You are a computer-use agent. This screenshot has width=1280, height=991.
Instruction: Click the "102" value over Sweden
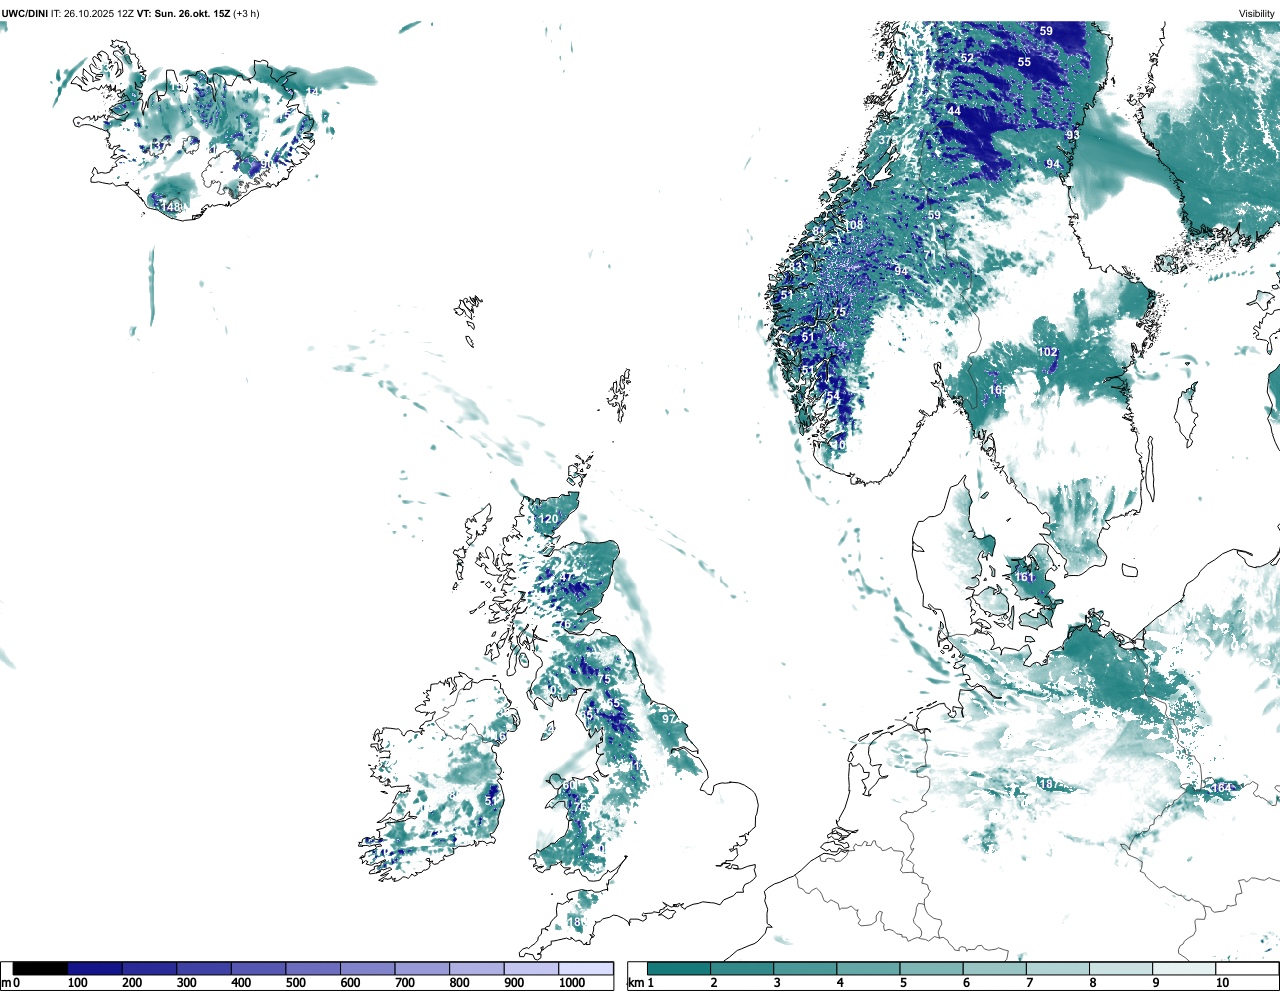tap(1047, 352)
